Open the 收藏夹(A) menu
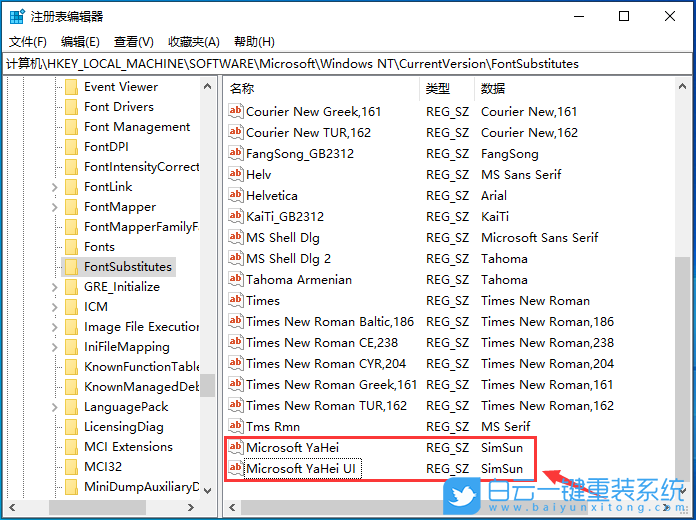Viewport: 696px width, 520px height. coord(193,42)
